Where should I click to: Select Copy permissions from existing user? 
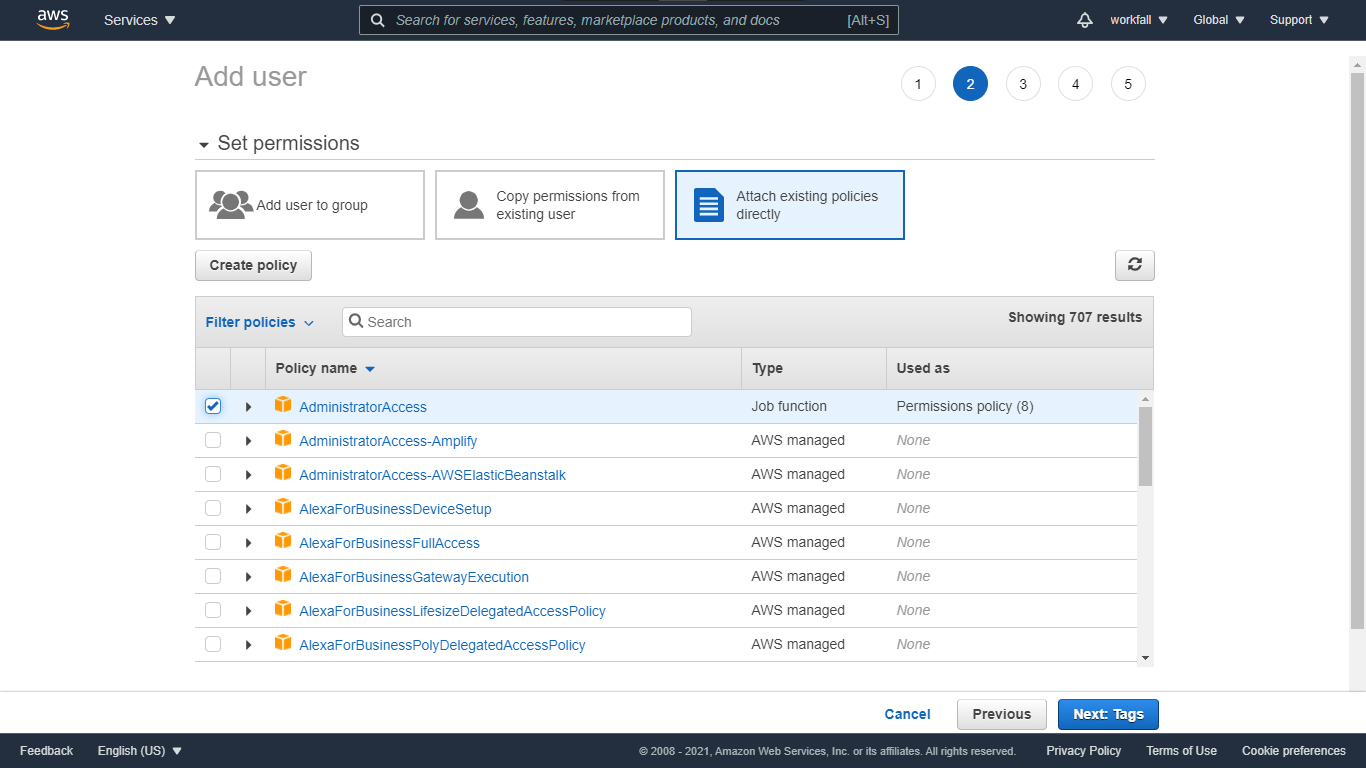tap(550, 205)
